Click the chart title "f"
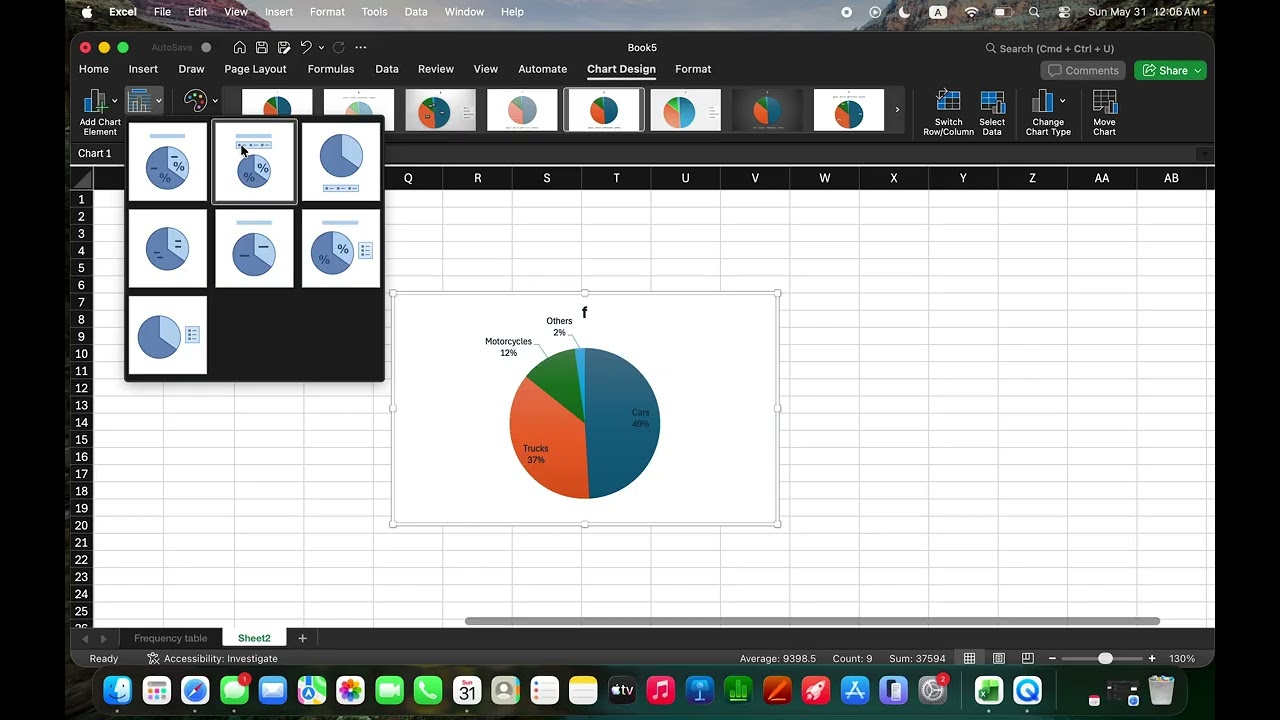The image size is (1280, 720). click(x=584, y=313)
